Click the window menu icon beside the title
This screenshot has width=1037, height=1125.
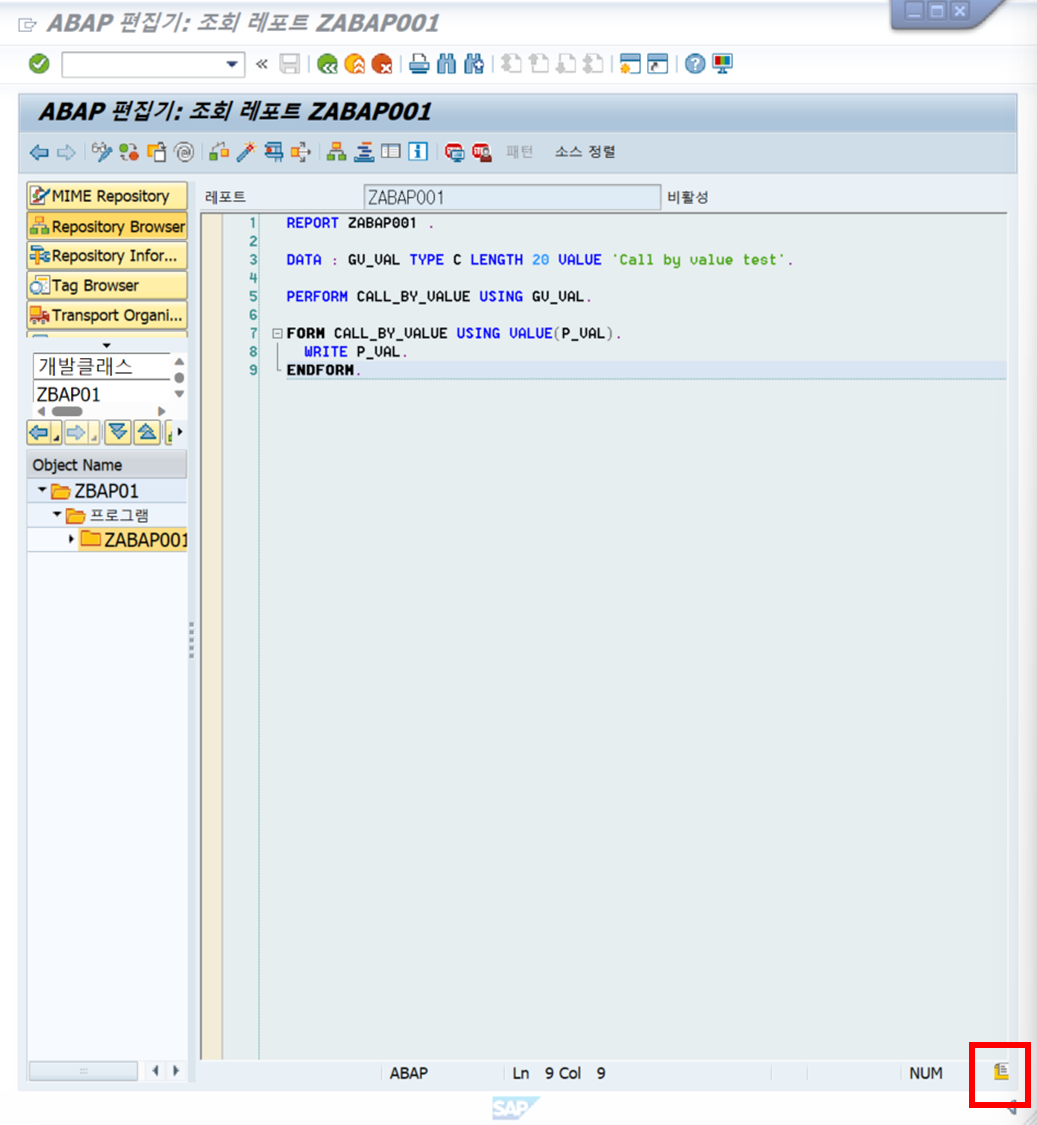point(27,25)
